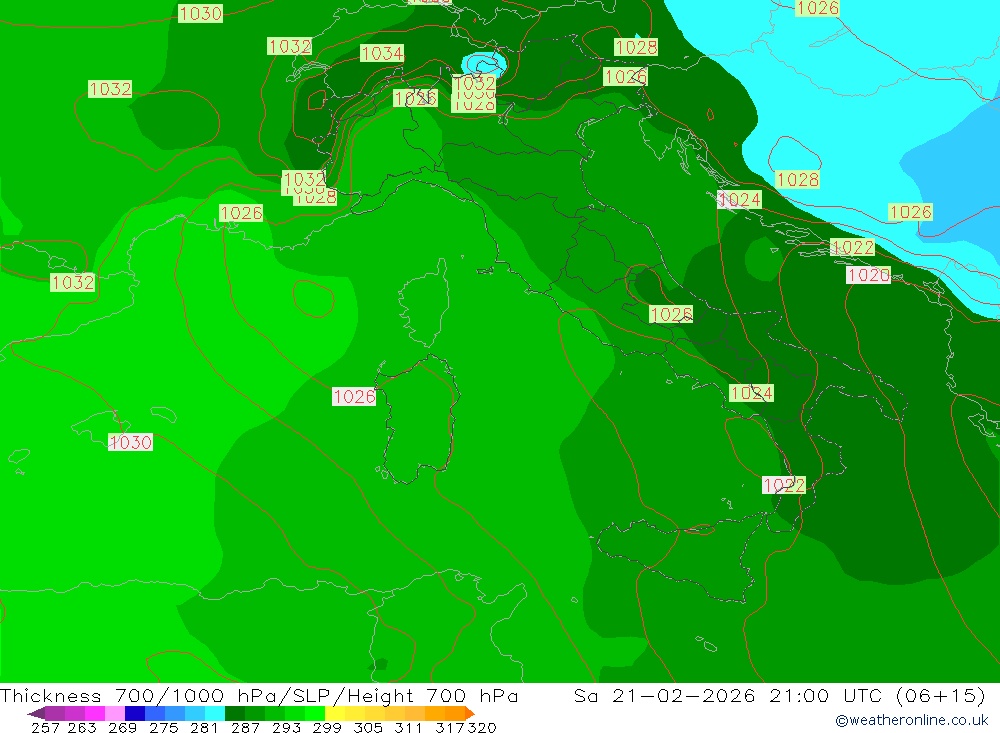This screenshot has width=1000, height=733.
Task: Click the 1024 label over the Italian boot
Action: (x=751, y=393)
